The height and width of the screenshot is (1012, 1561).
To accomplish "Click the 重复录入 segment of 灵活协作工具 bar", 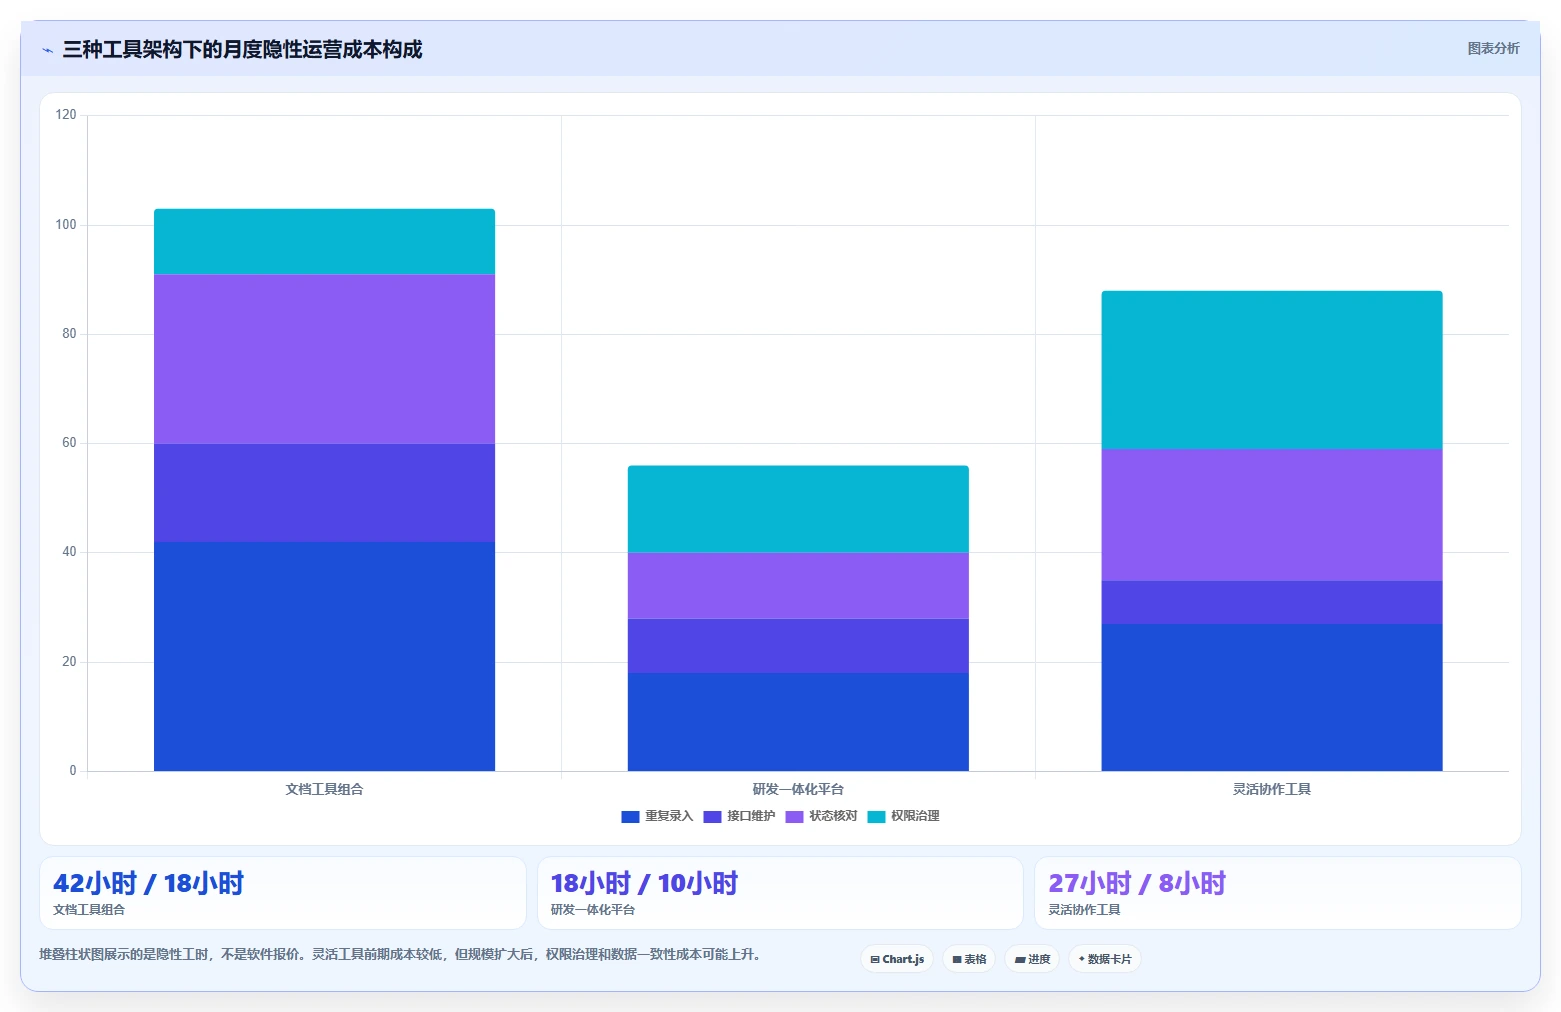I will click(x=1272, y=697).
